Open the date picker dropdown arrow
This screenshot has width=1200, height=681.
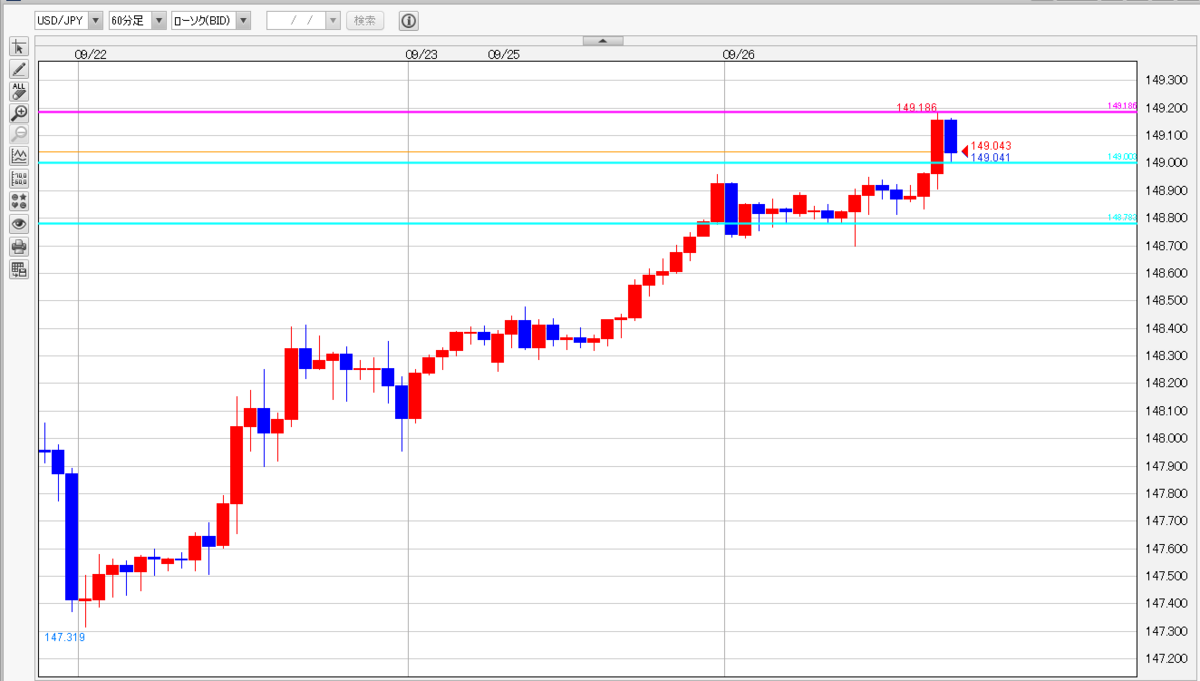(x=333, y=20)
